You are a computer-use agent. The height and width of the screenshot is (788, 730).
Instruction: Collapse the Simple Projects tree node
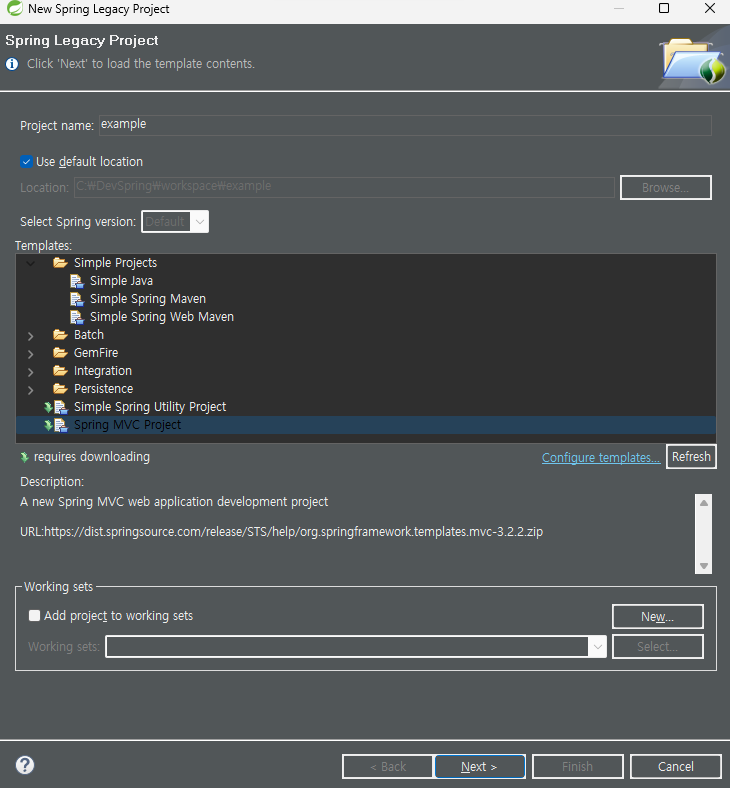point(31,263)
